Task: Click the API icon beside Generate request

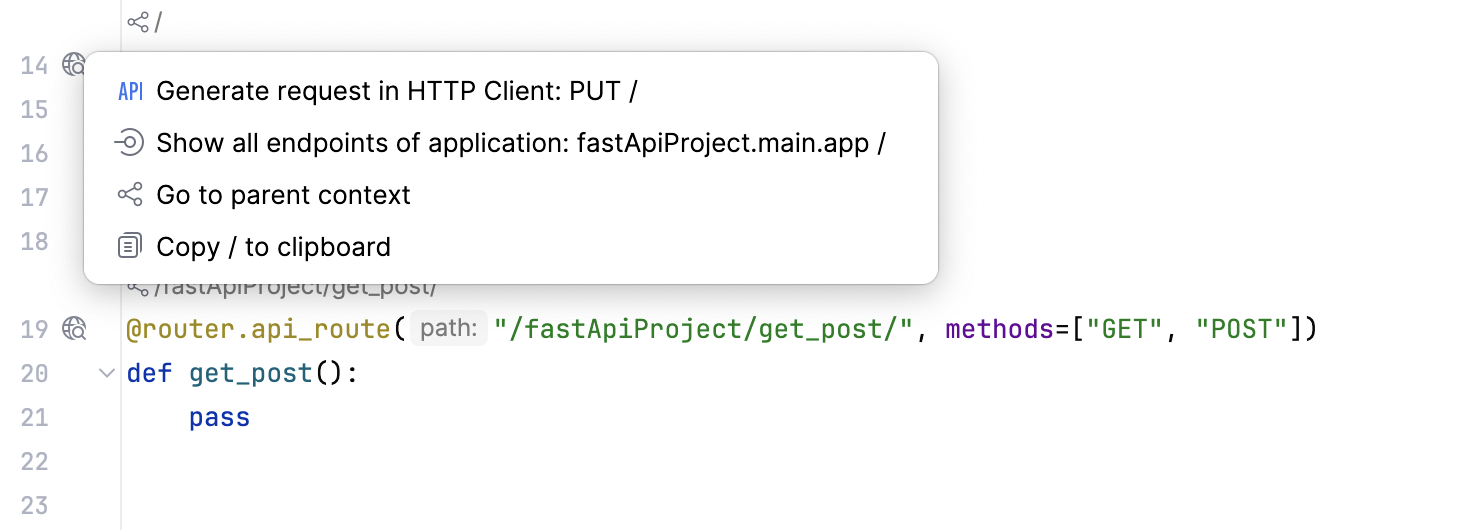Action: point(130,92)
